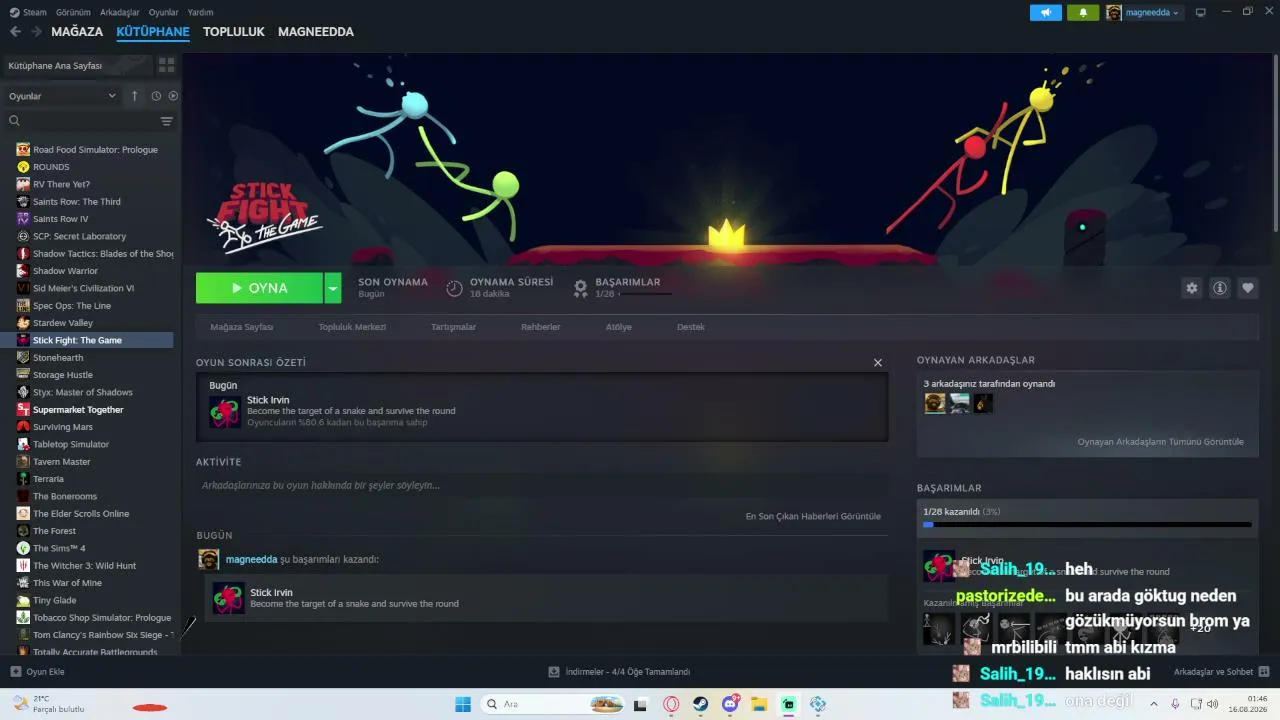Click the Windows taskbar search box
This screenshot has height=720, width=1280.
[x=553, y=704]
